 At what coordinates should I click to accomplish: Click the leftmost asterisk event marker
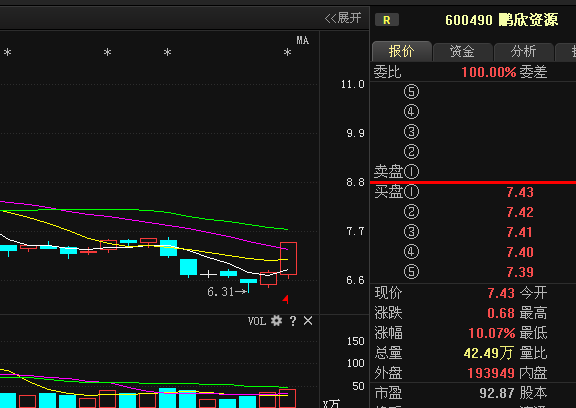(7, 53)
